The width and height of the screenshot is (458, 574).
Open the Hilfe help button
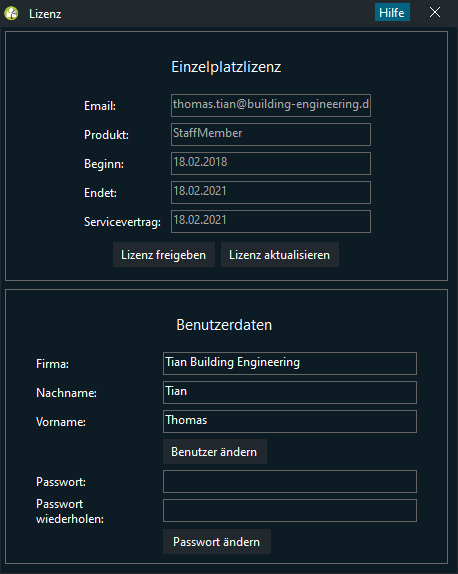pyautogui.click(x=392, y=12)
